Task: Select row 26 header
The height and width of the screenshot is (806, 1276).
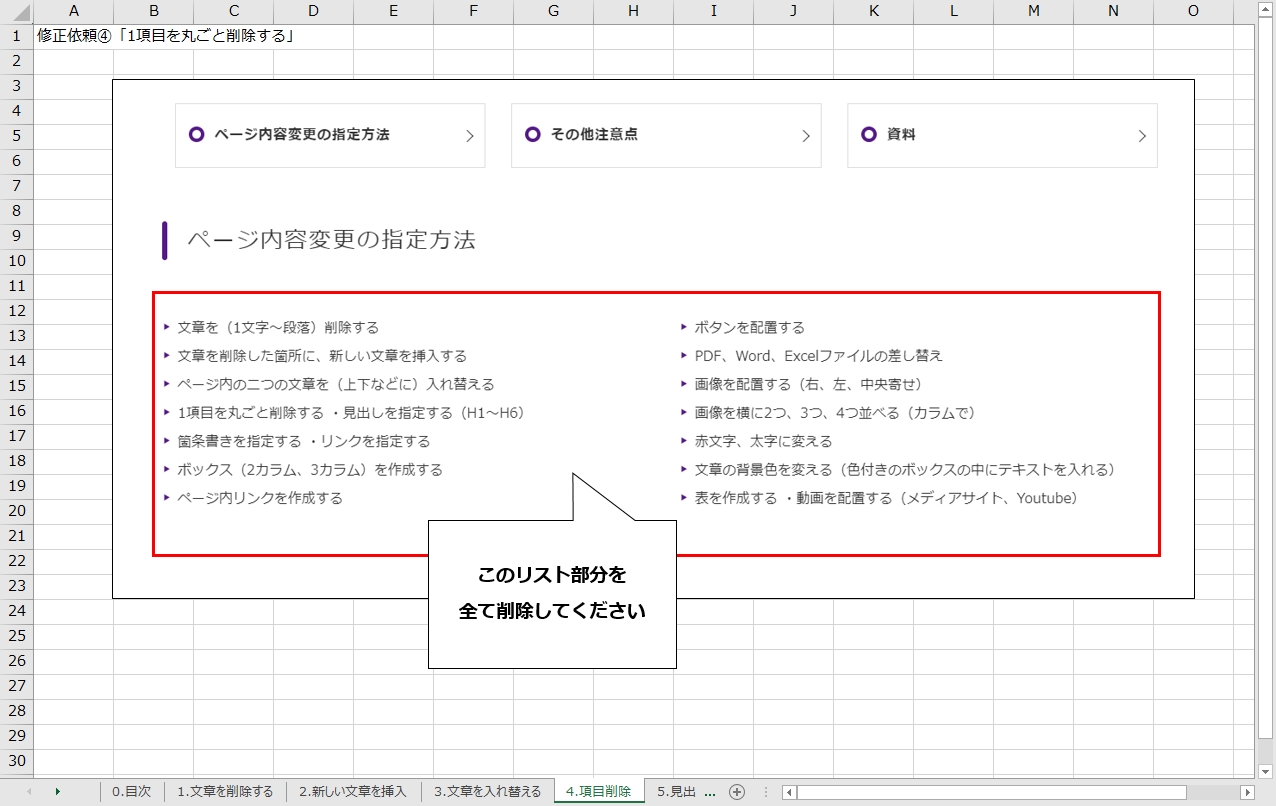Action: point(16,661)
